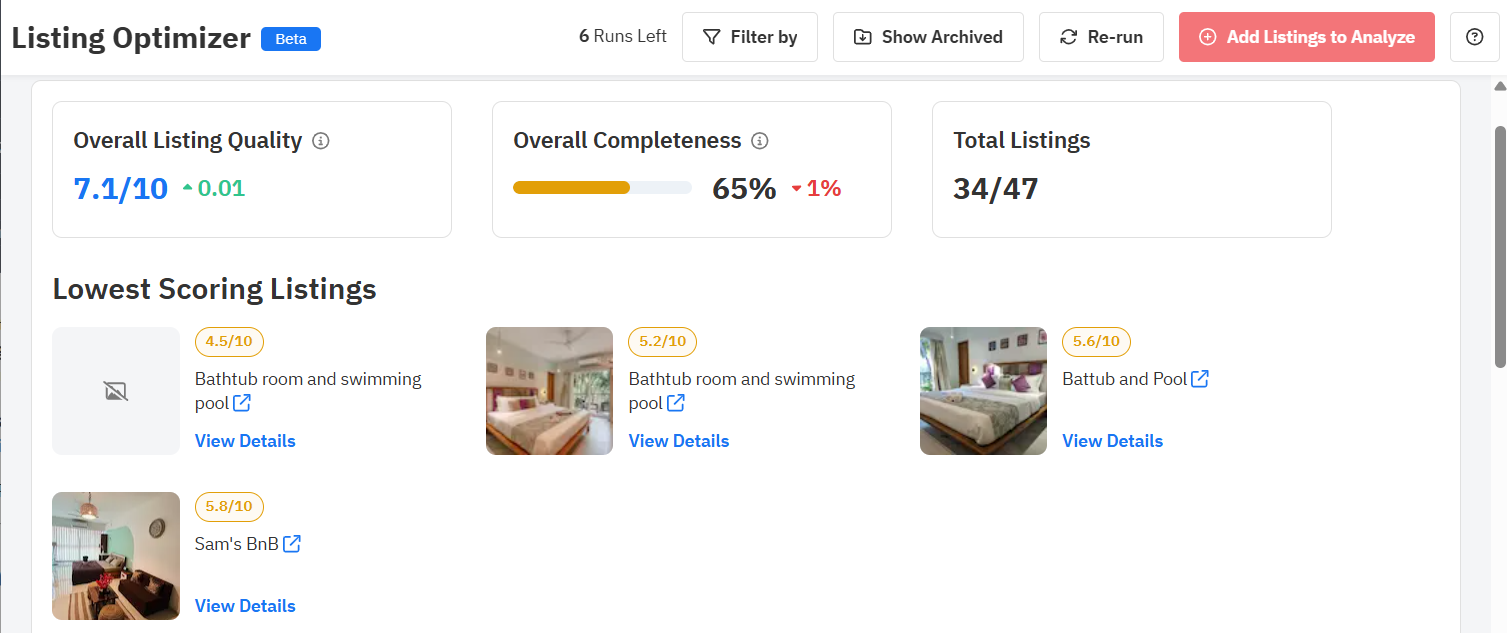This screenshot has width=1507, height=633.
Task: View Details for Sam's BnB
Action: [245, 606]
